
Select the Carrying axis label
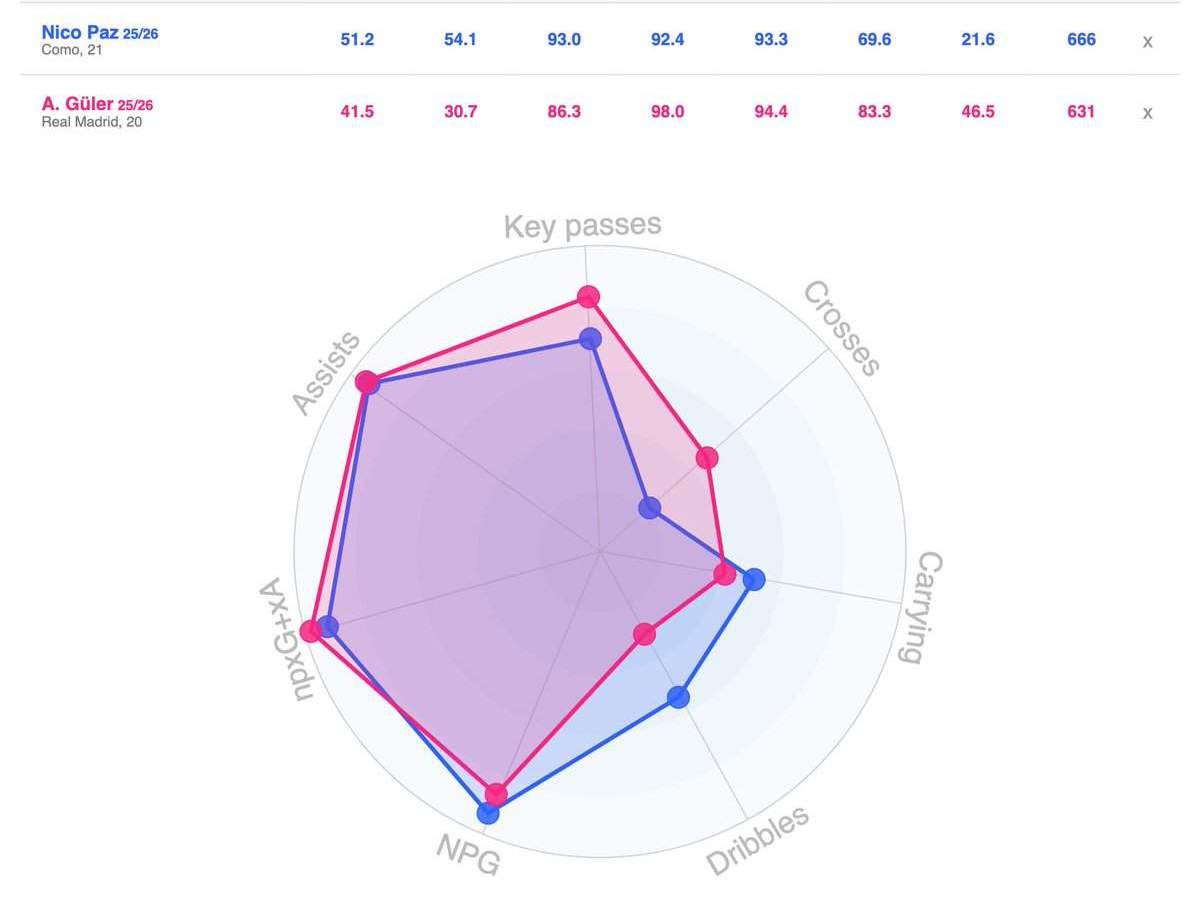tap(921, 607)
